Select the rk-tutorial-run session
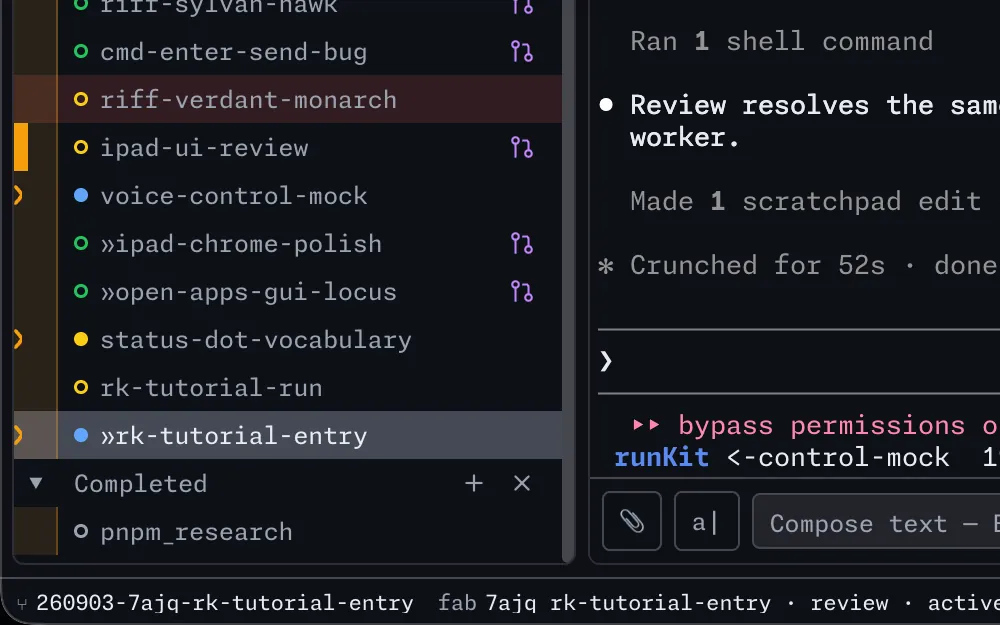 (288, 387)
